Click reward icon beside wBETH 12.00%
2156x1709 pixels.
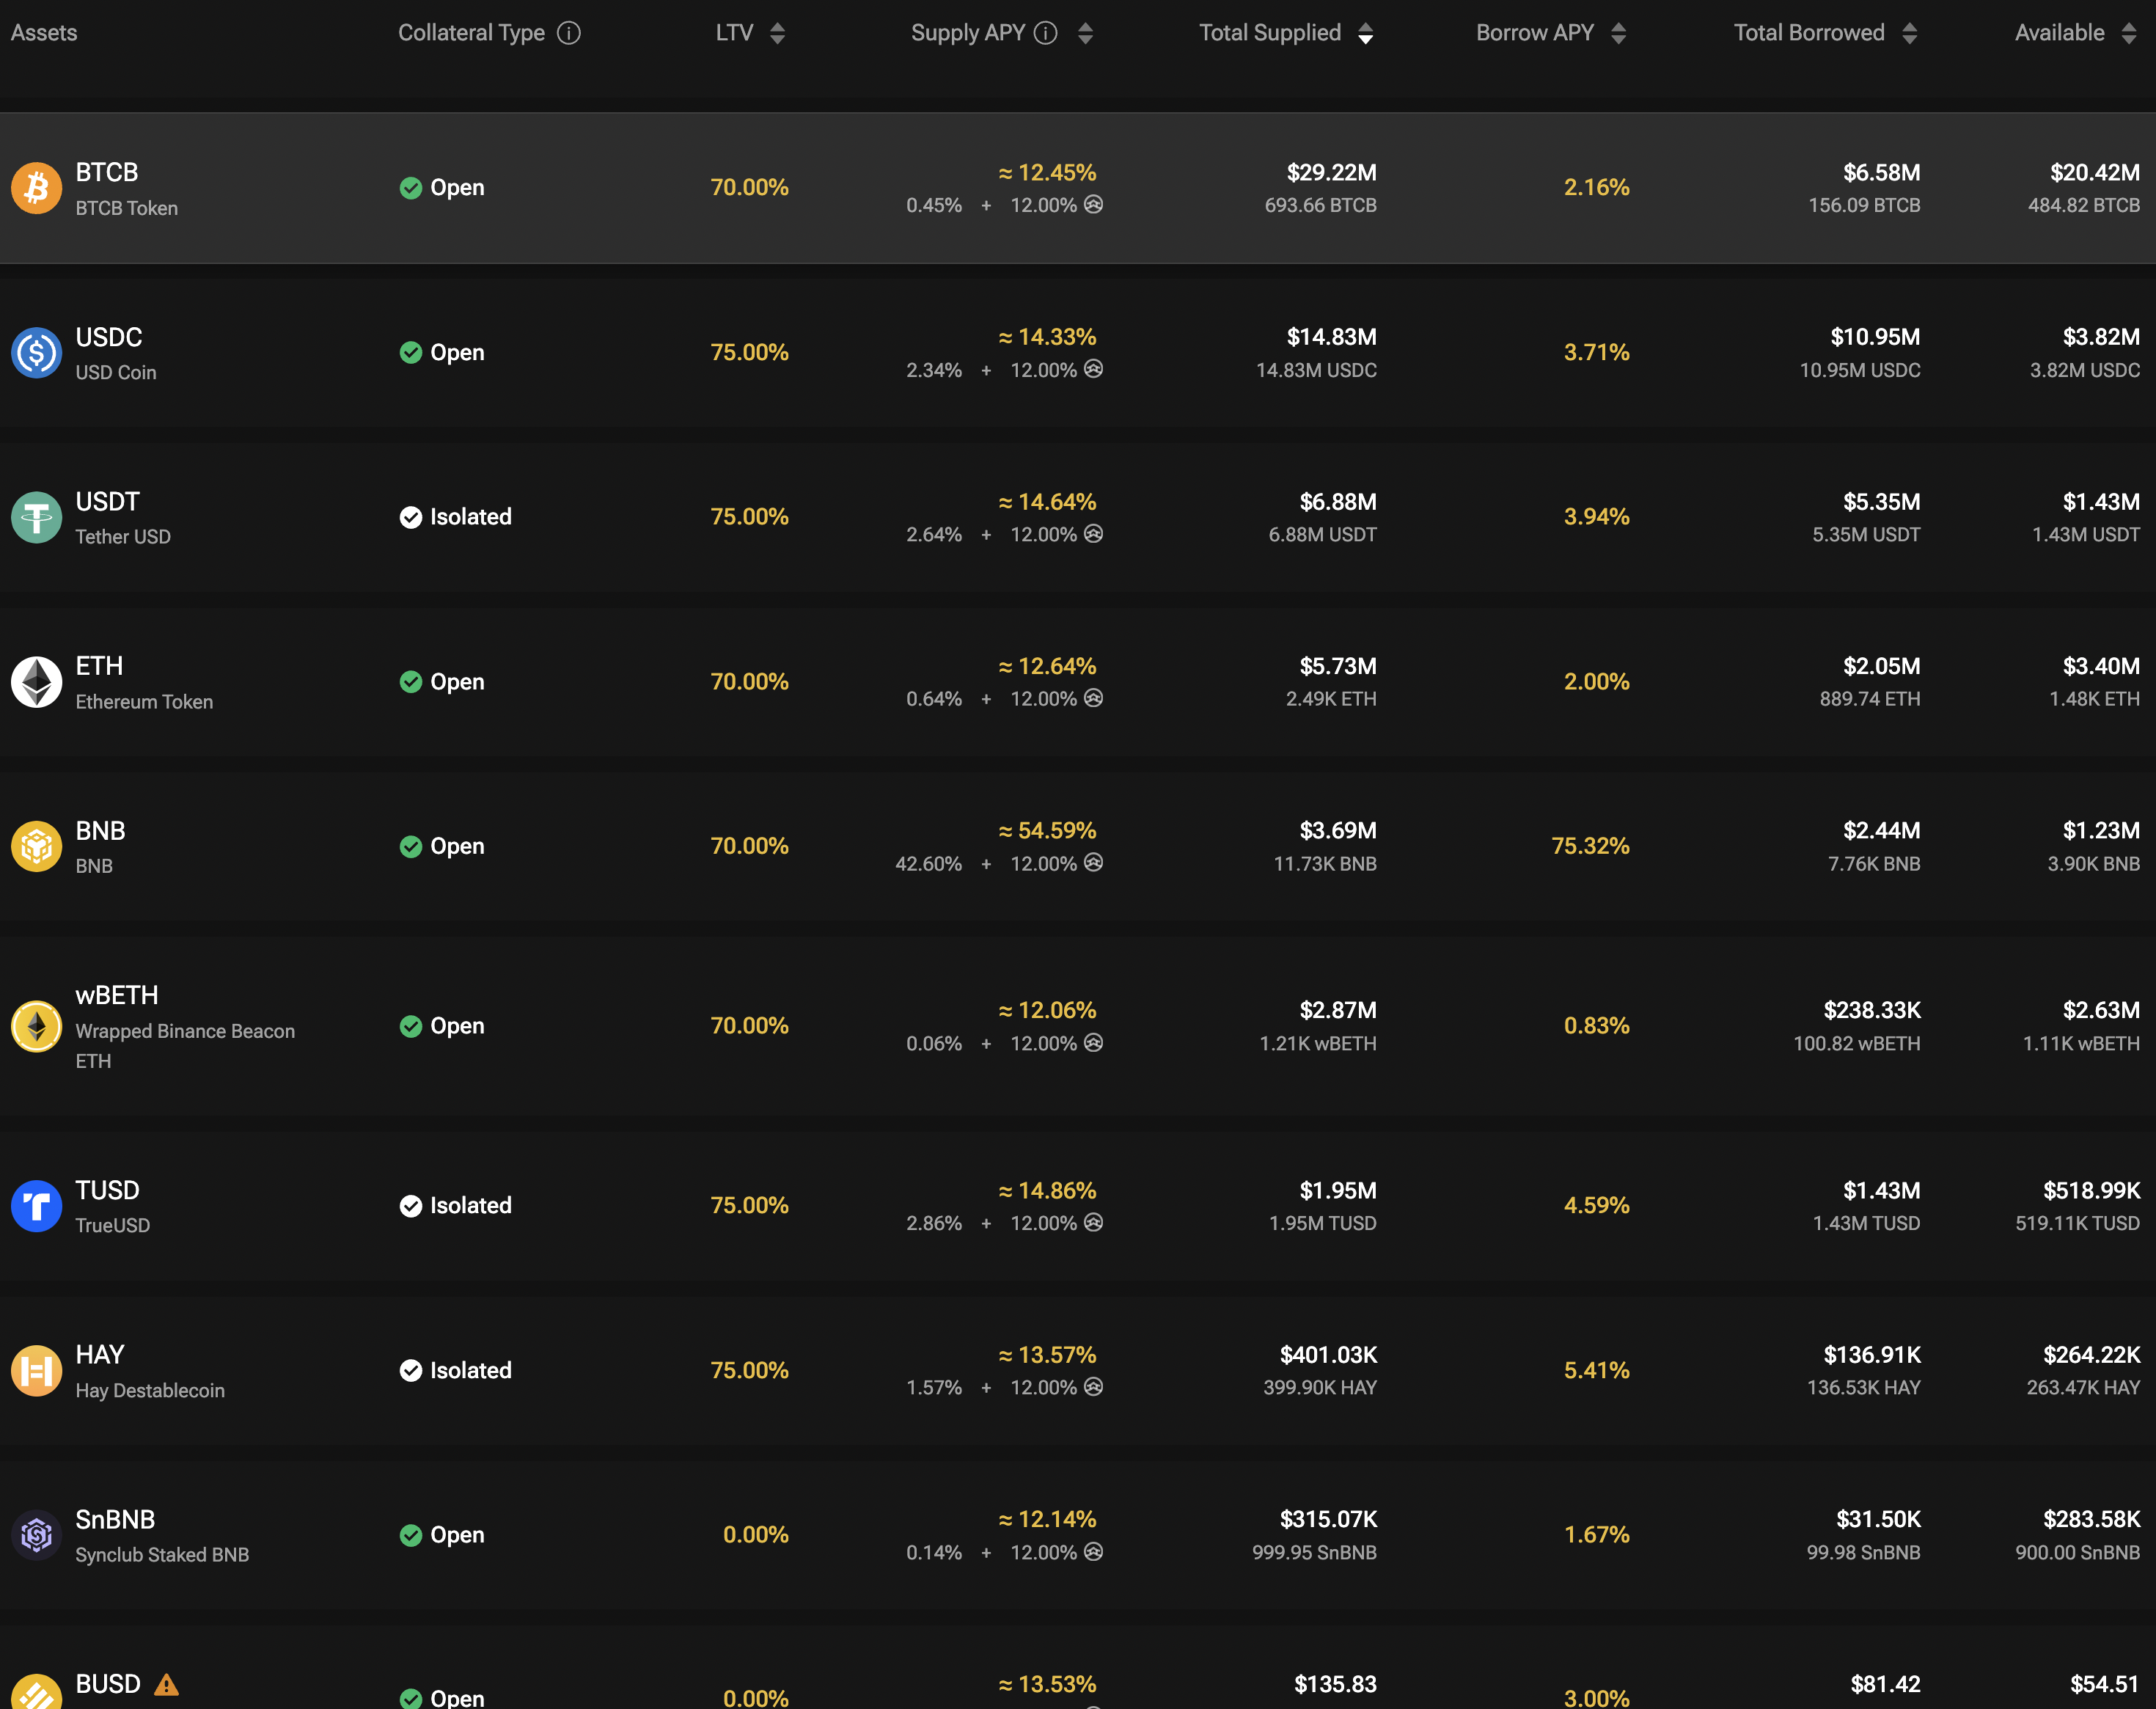(x=1094, y=1042)
